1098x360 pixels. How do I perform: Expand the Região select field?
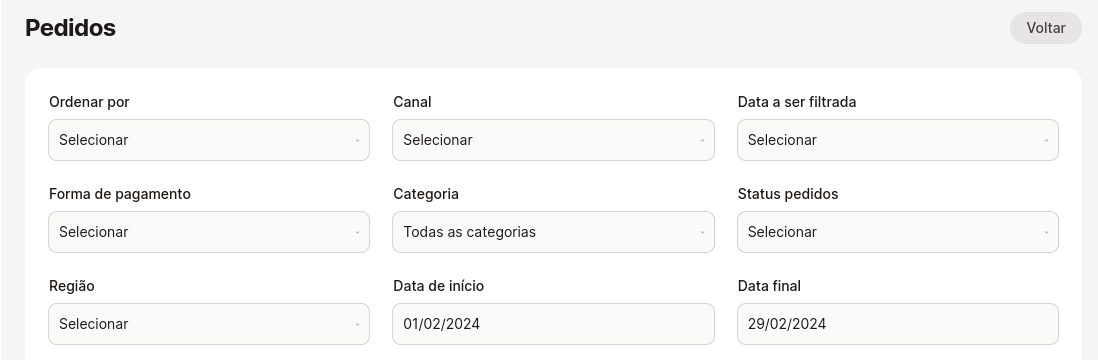pyautogui.click(x=209, y=324)
